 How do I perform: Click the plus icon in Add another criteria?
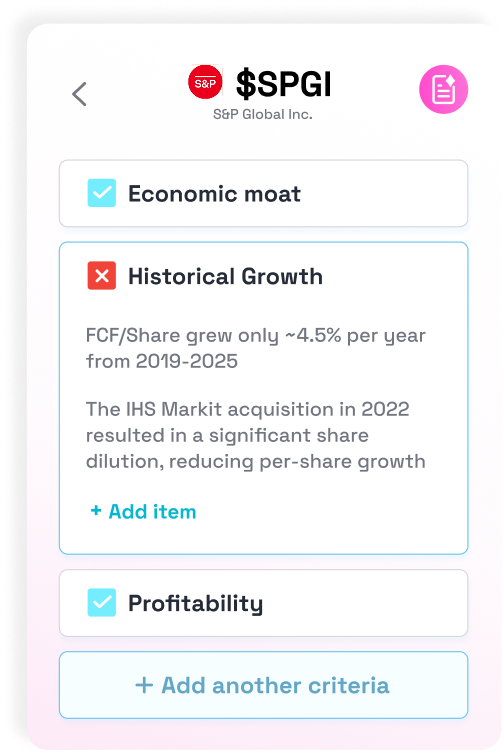(144, 685)
